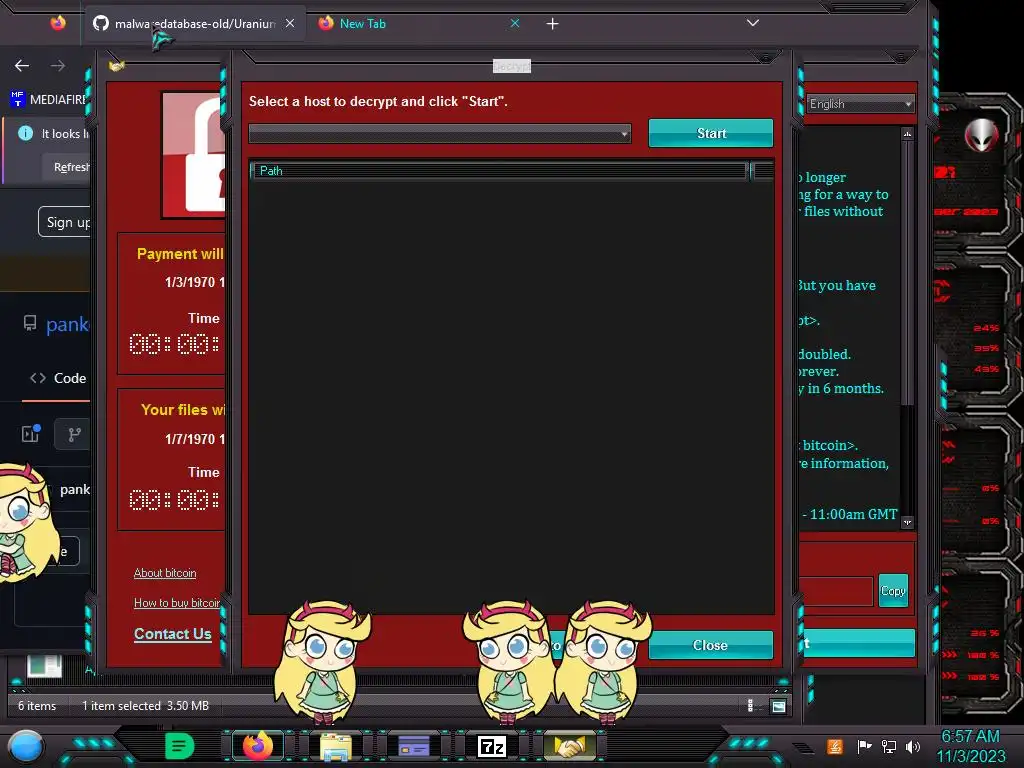The height and width of the screenshot is (768, 1024).
Task: Close the decrypt dialog
Action: [x=711, y=645]
